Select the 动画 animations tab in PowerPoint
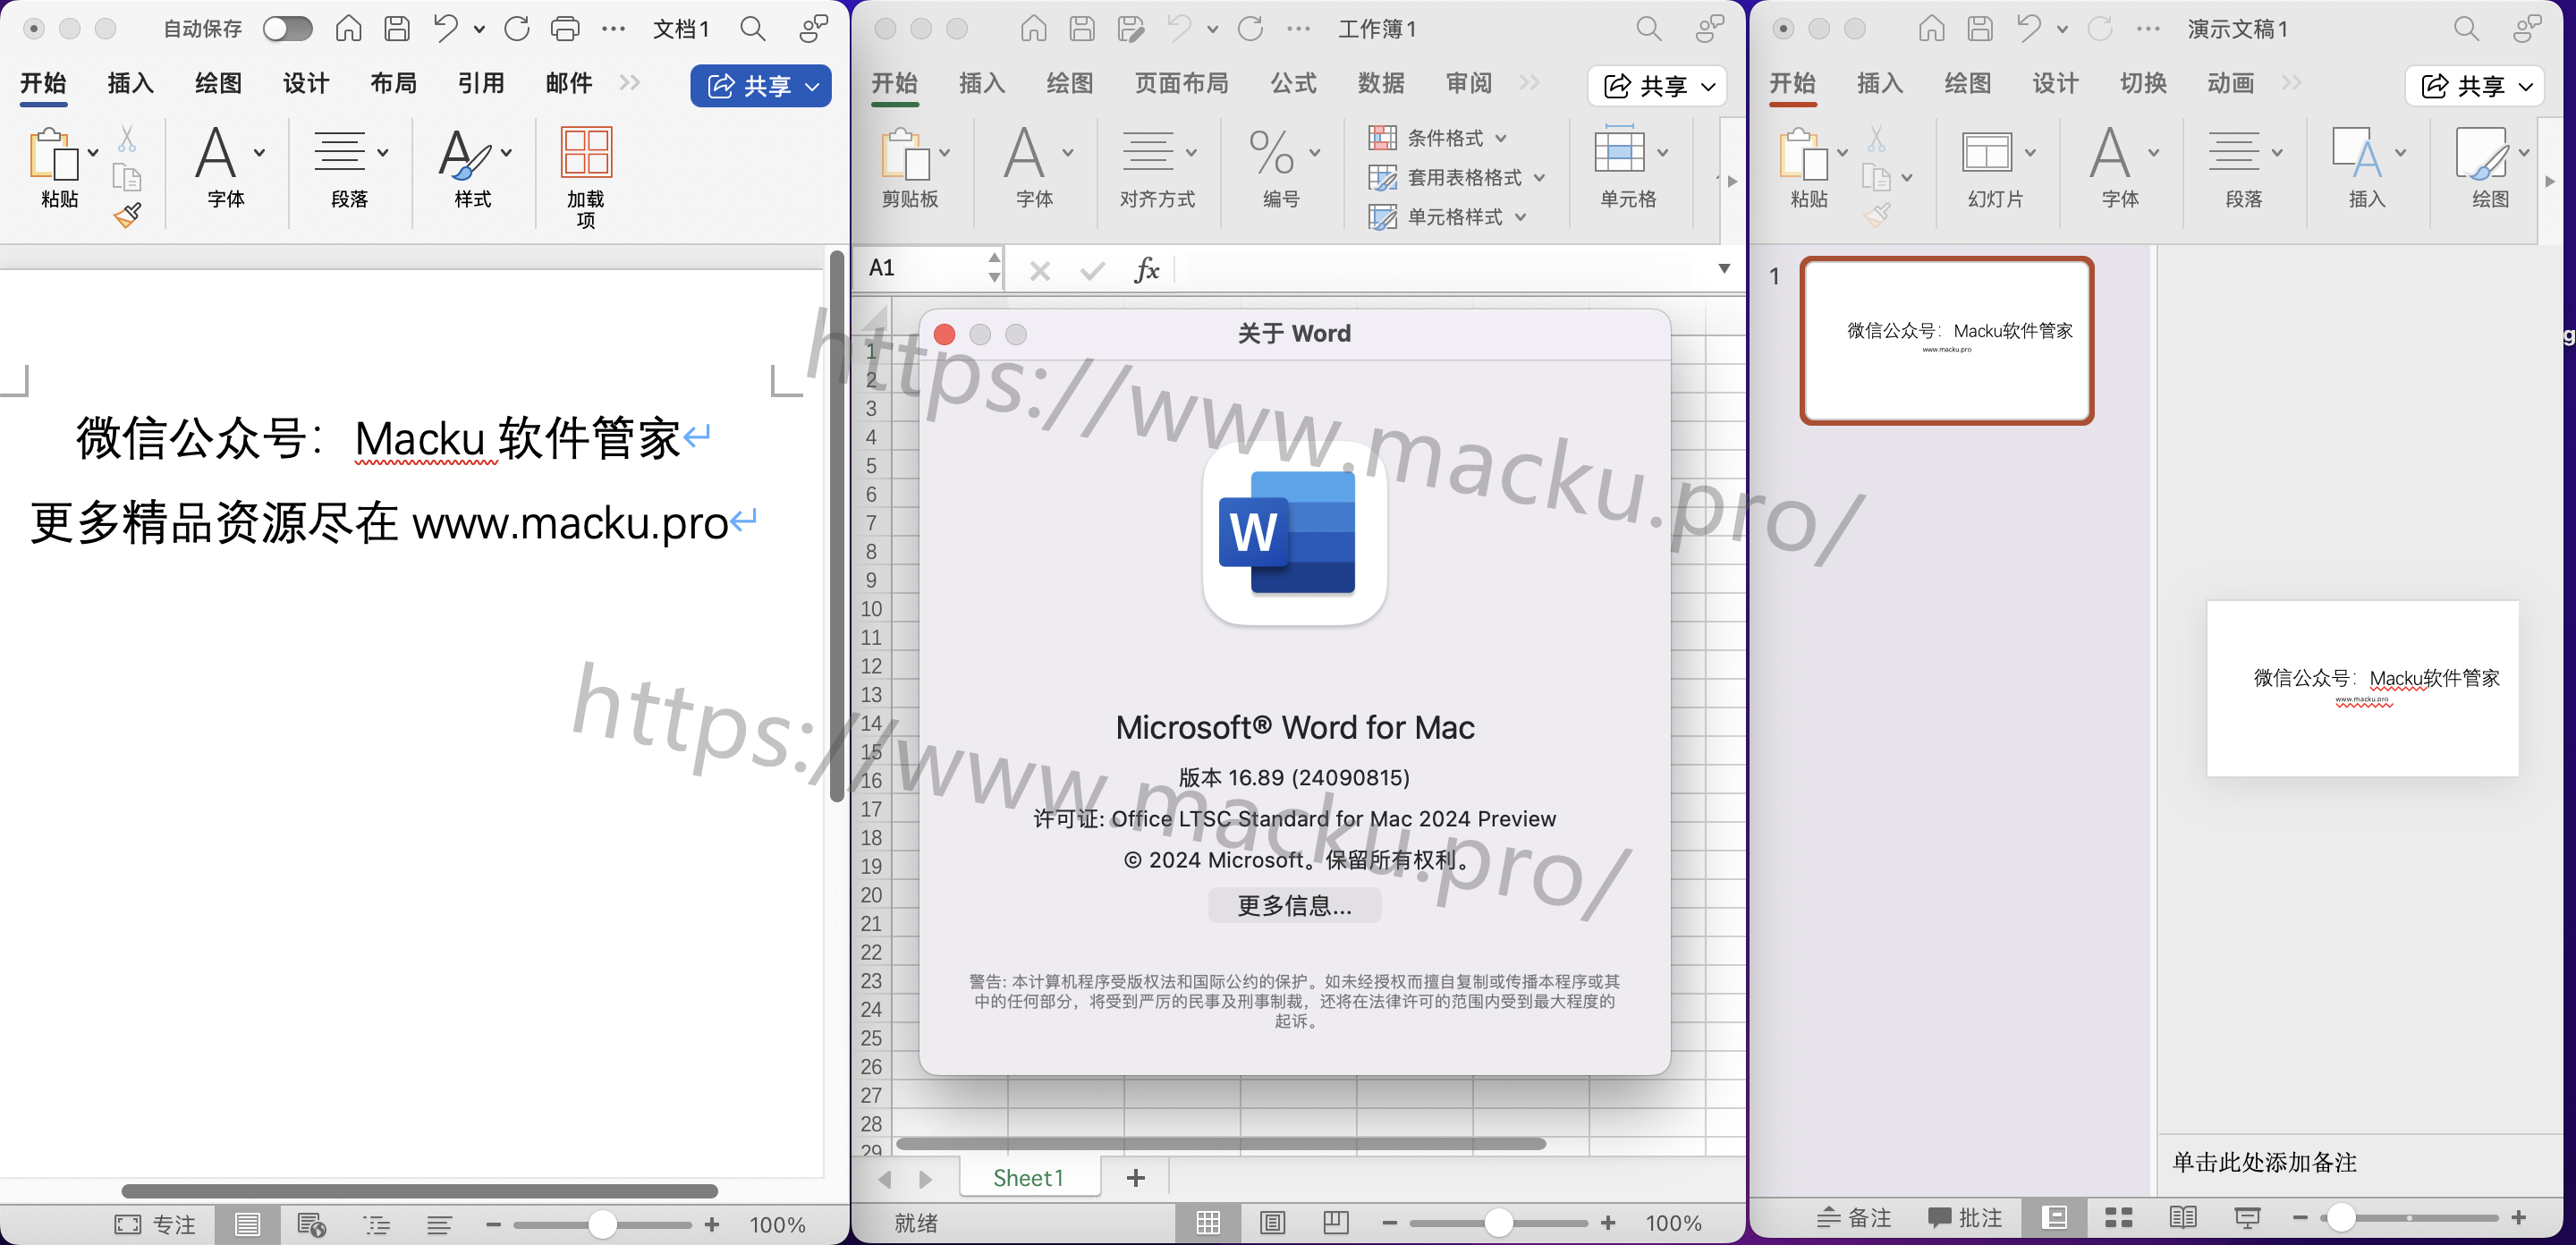The image size is (2576, 1245). tap(2231, 83)
